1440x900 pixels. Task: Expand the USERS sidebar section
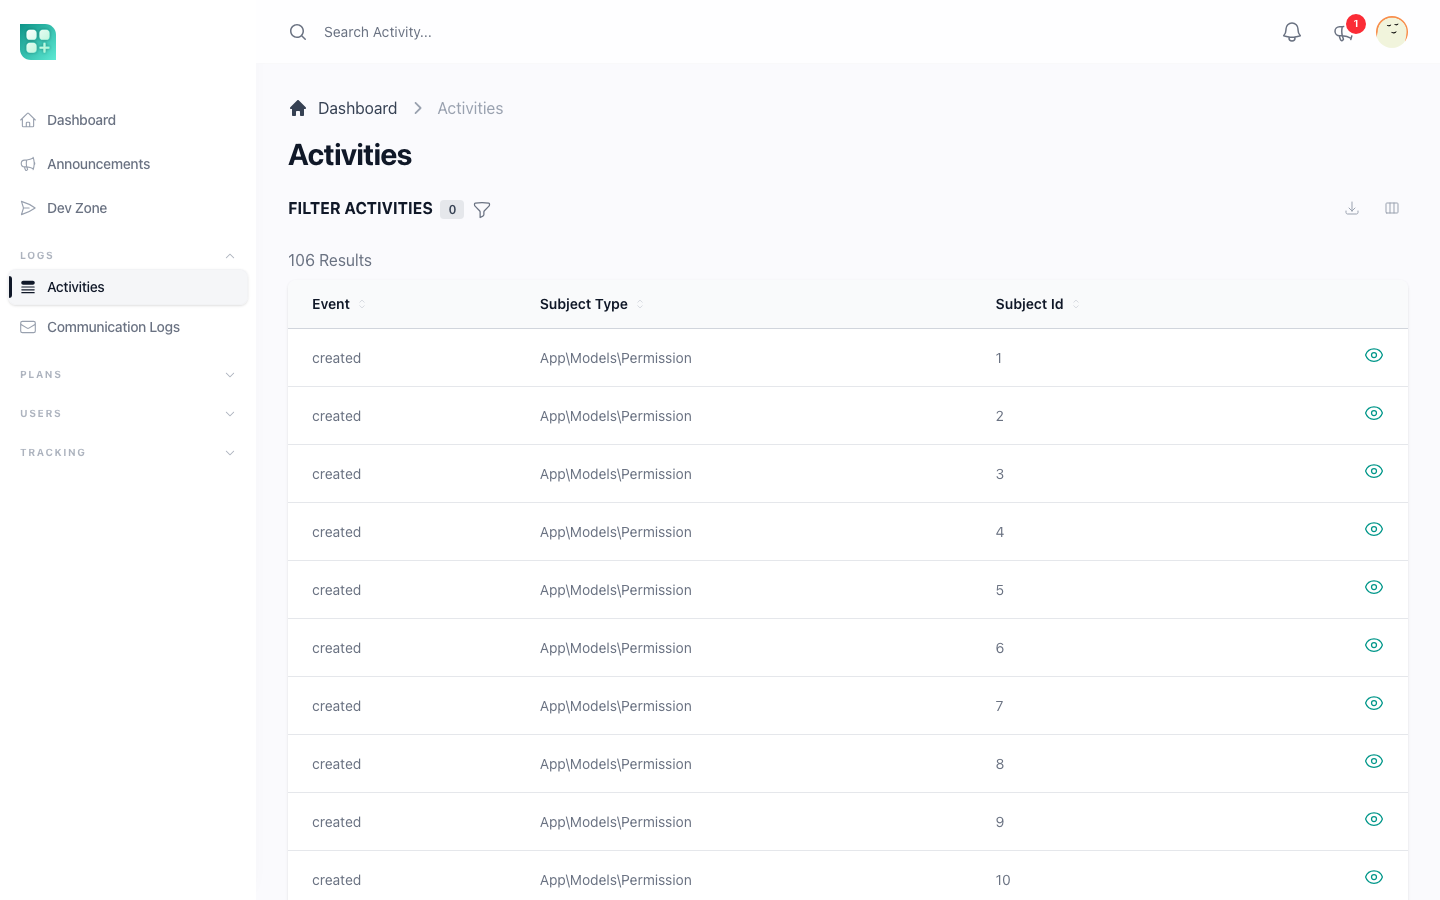[128, 414]
